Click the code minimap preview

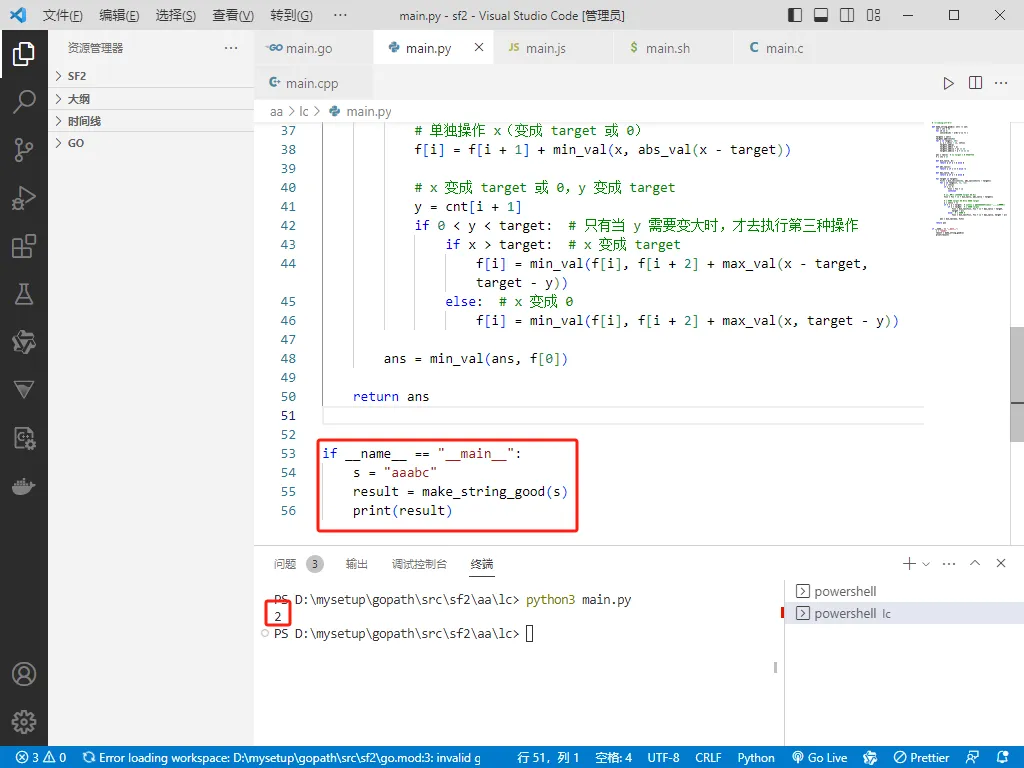[x=968, y=180]
